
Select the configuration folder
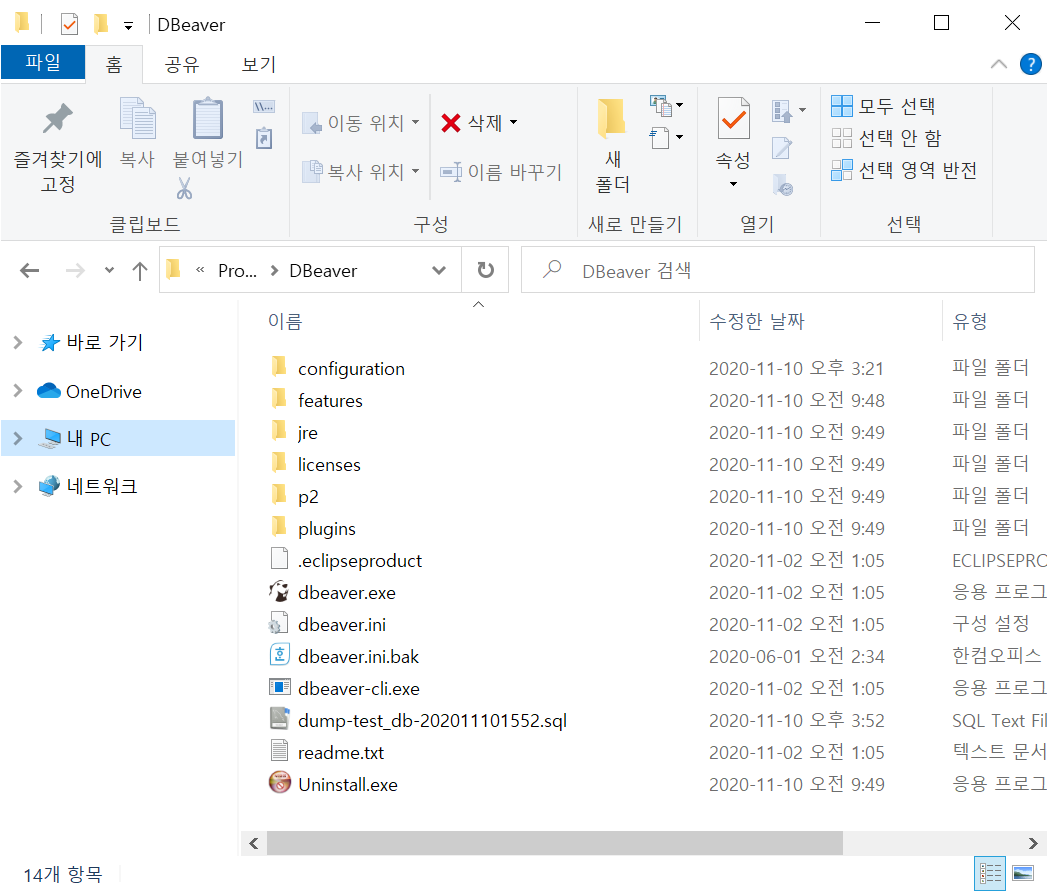pos(351,369)
